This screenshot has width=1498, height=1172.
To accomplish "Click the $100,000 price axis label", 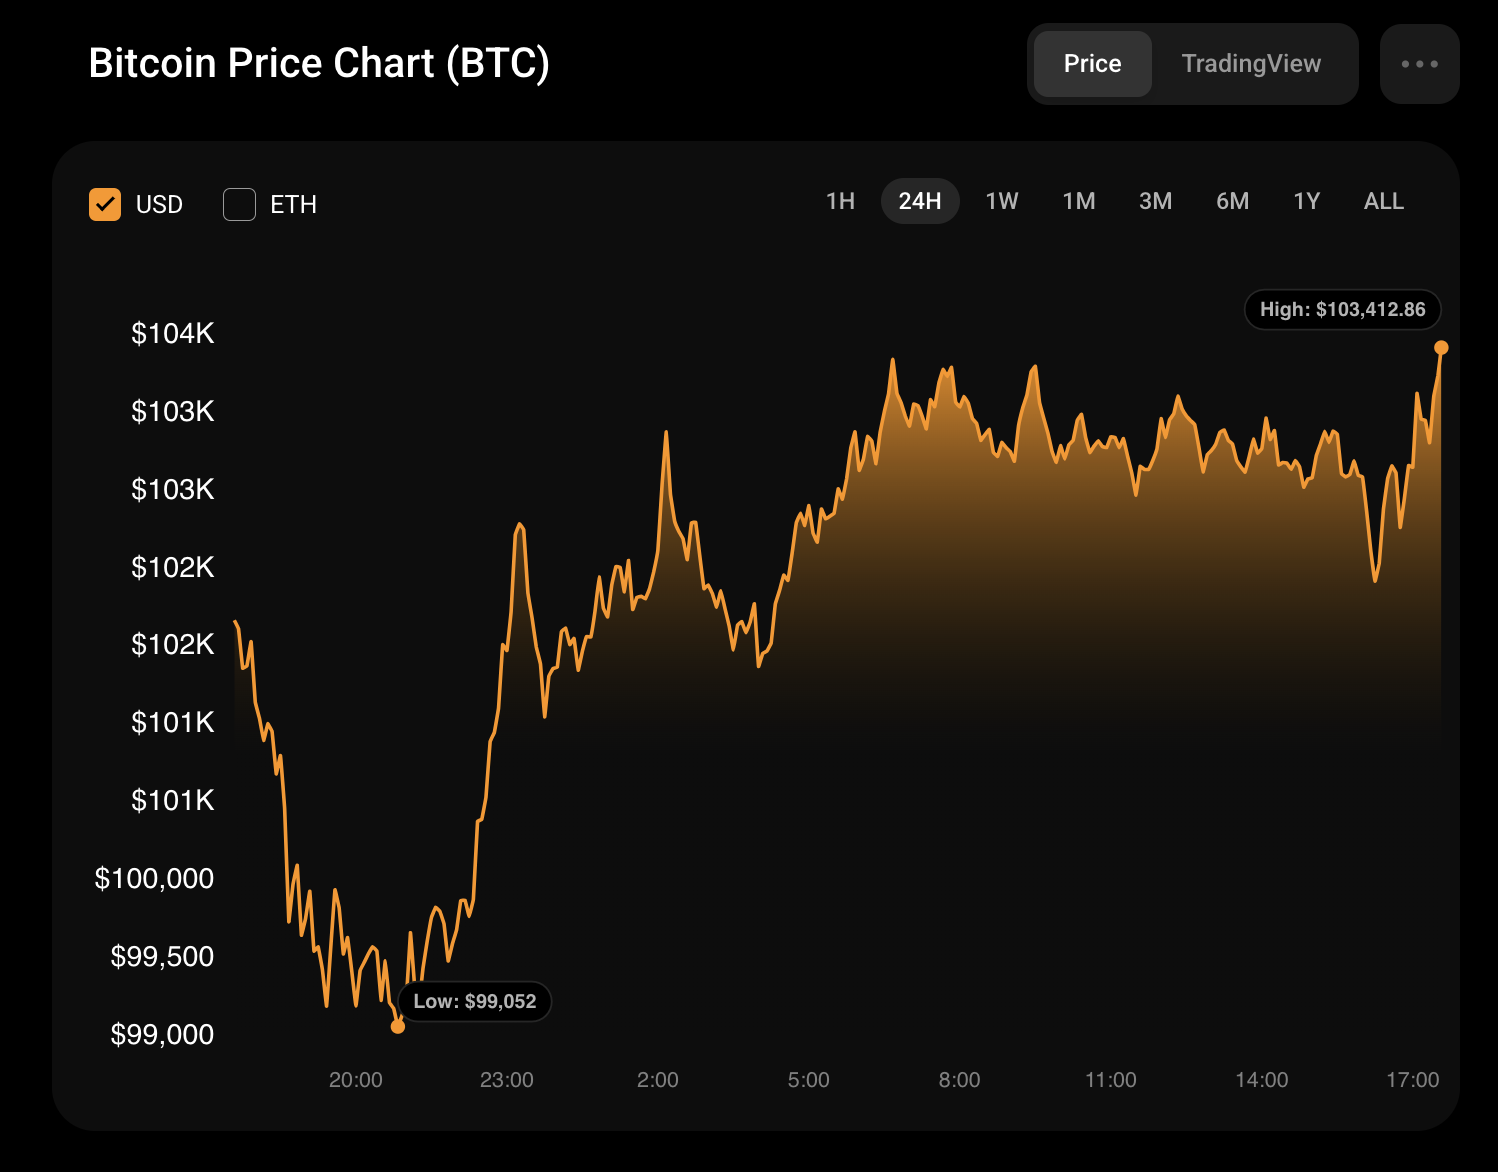I will [154, 878].
